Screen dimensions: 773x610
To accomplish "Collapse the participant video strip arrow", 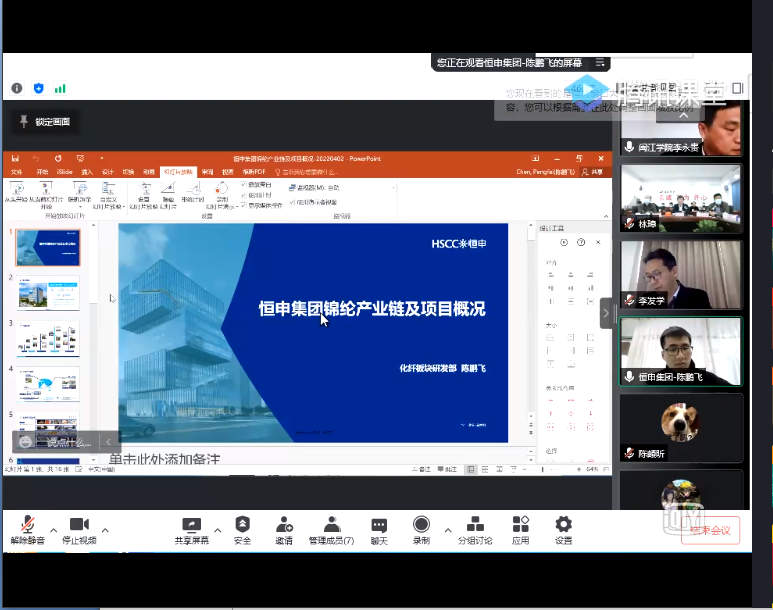I will coord(606,313).
